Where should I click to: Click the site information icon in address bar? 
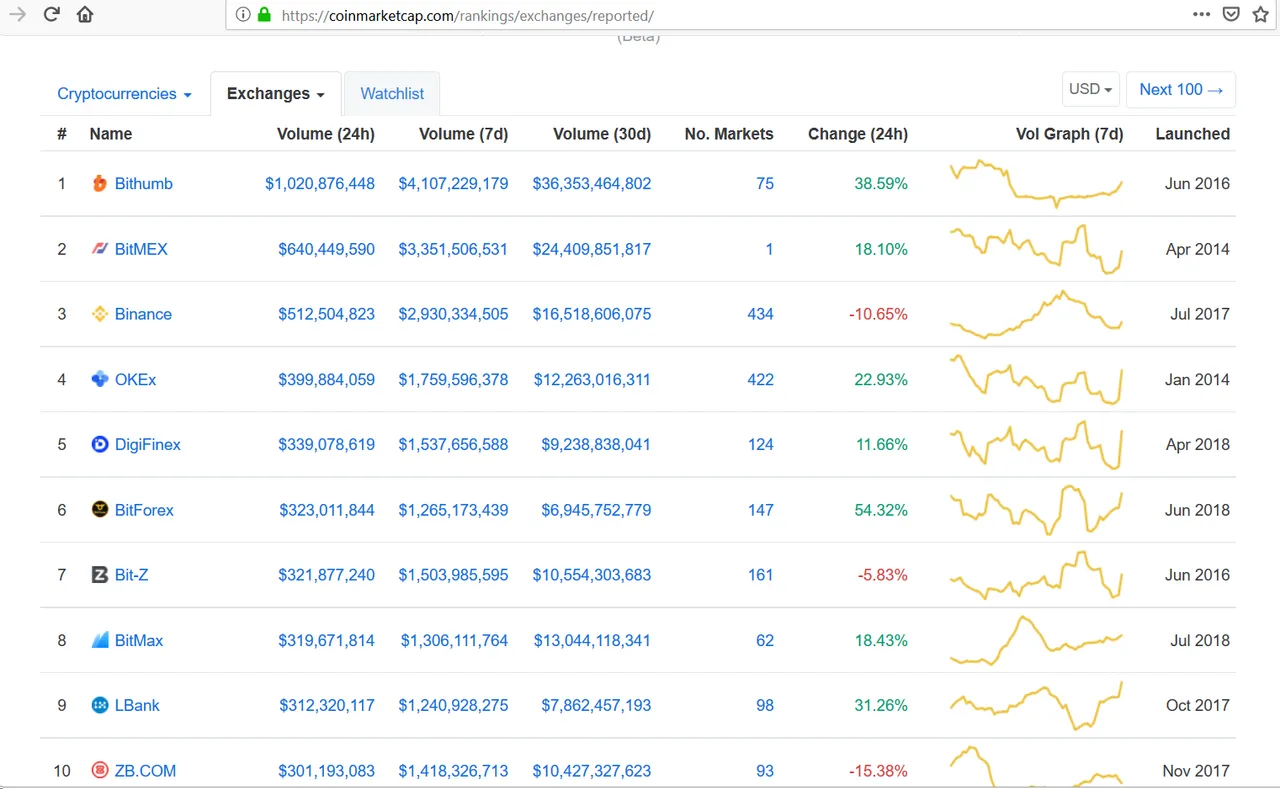pos(243,15)
